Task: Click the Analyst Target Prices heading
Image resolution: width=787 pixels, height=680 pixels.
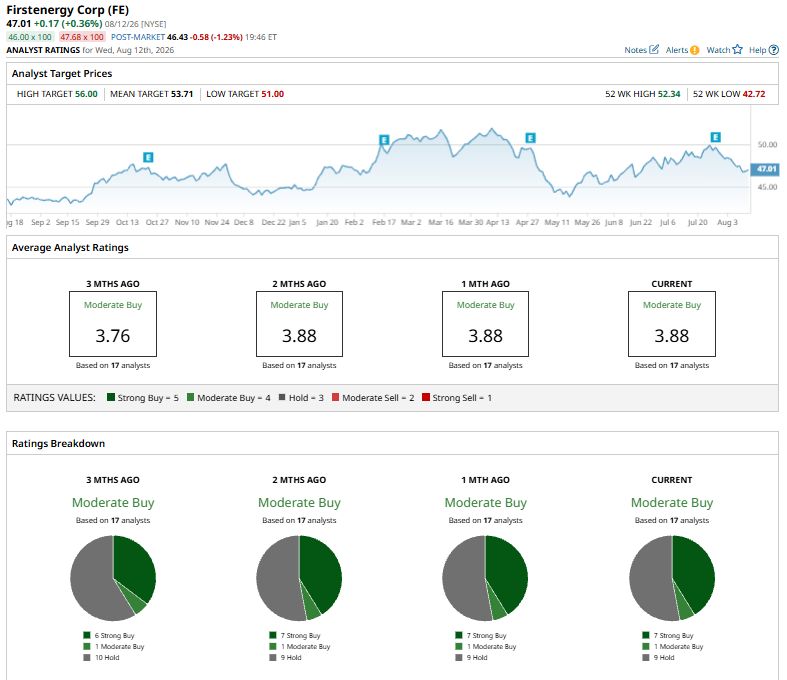Action: (62, 73)
